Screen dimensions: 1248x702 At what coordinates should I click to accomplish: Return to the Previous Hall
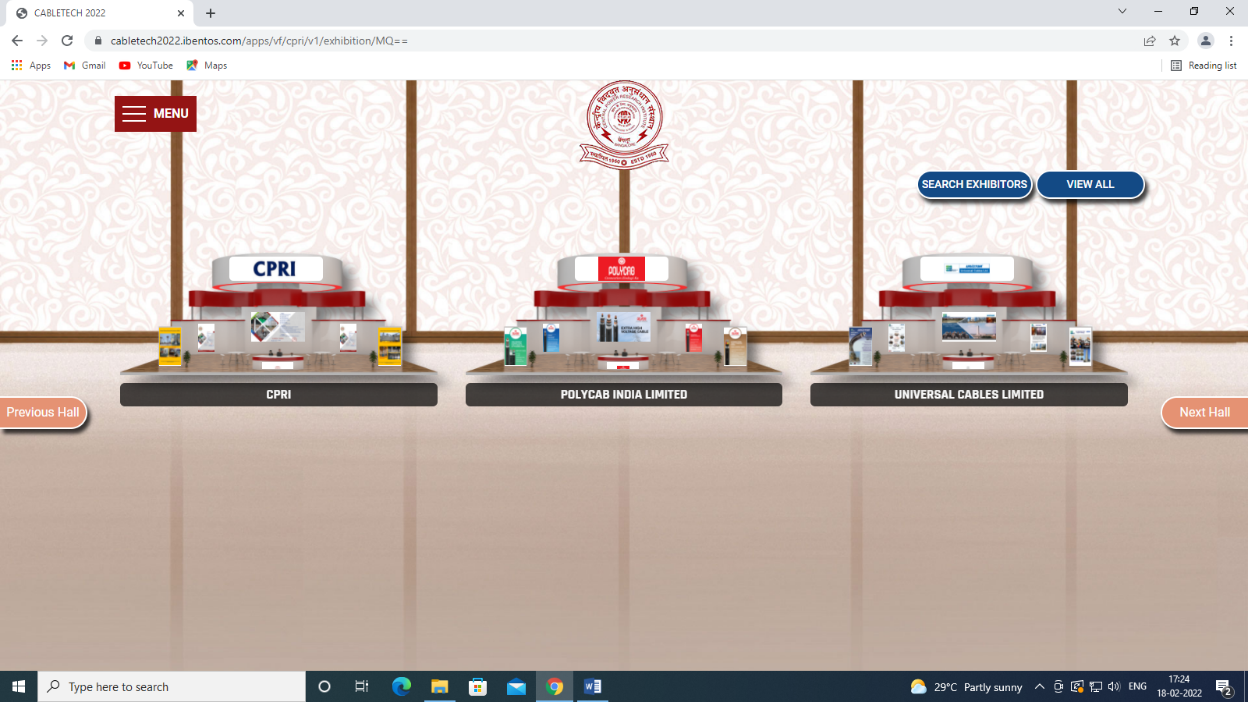point(43,412)
